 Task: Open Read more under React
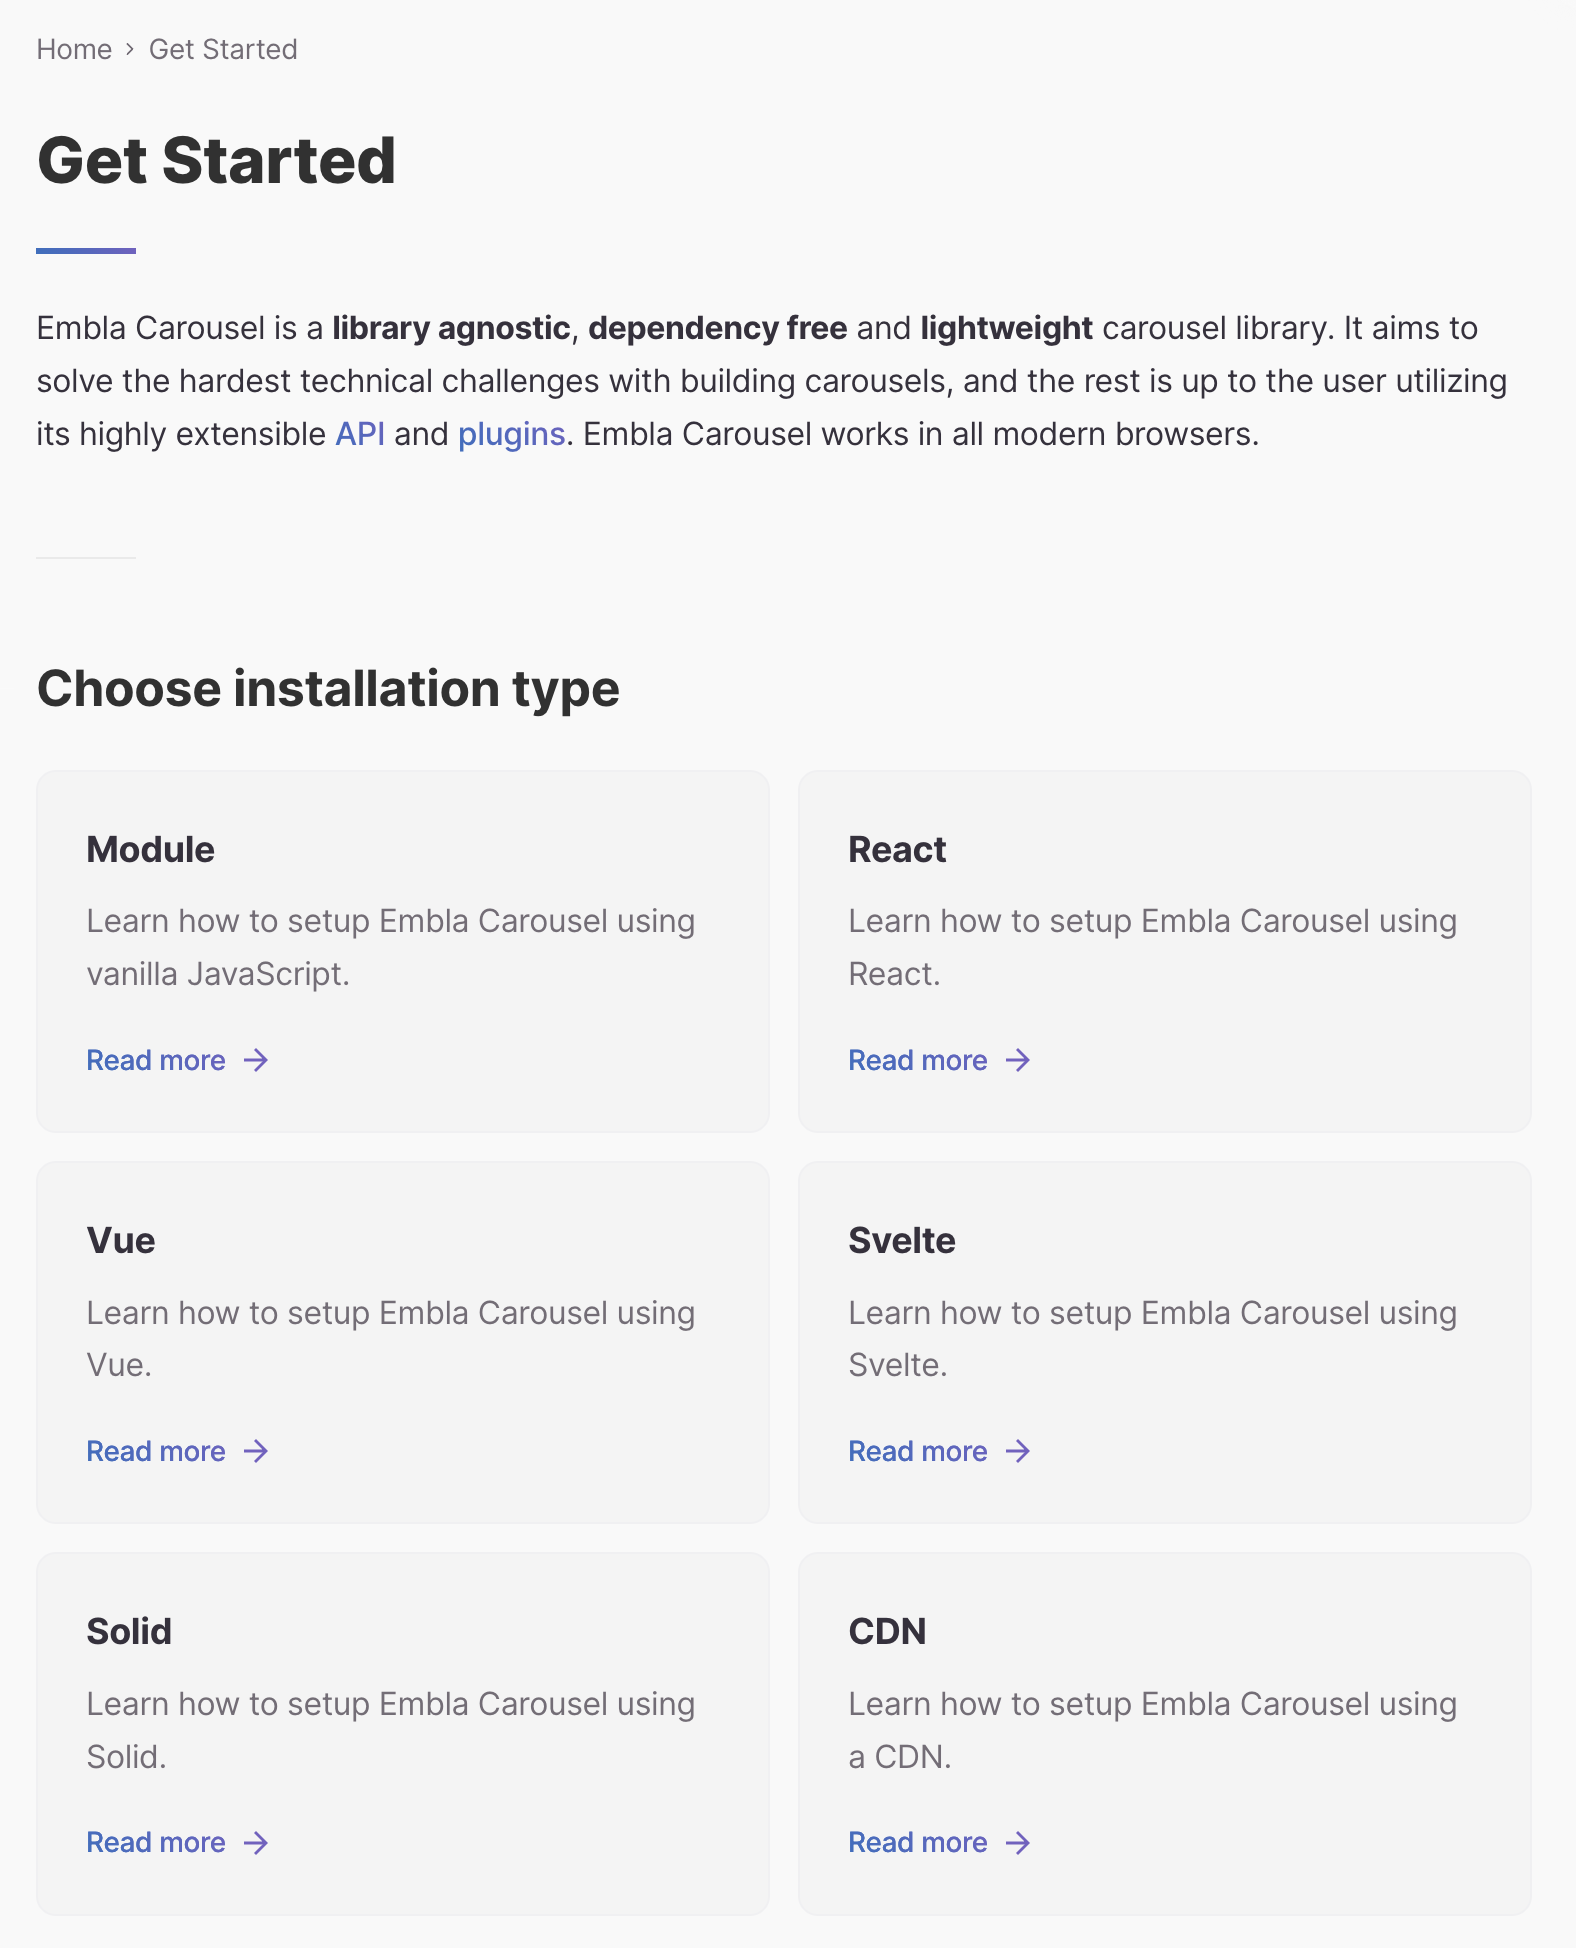point(917,1060)
